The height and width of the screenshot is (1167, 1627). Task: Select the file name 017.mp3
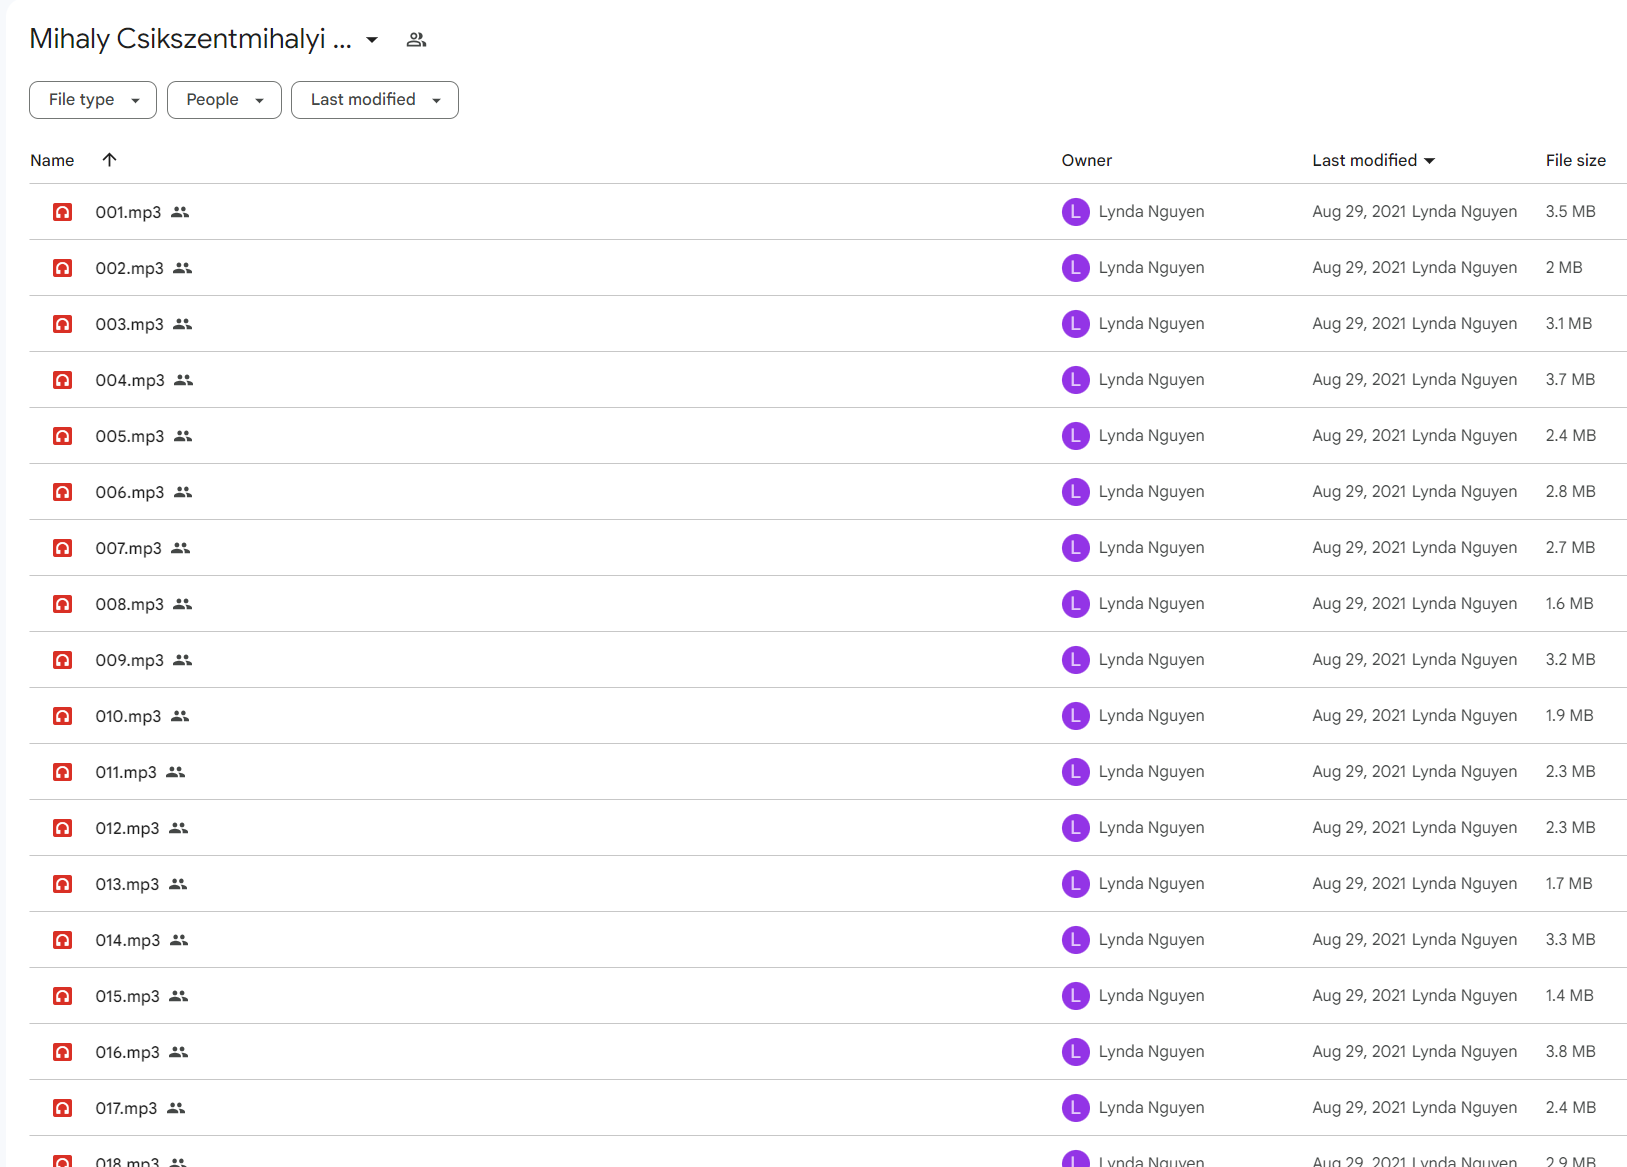click(x=126, y=1108)
